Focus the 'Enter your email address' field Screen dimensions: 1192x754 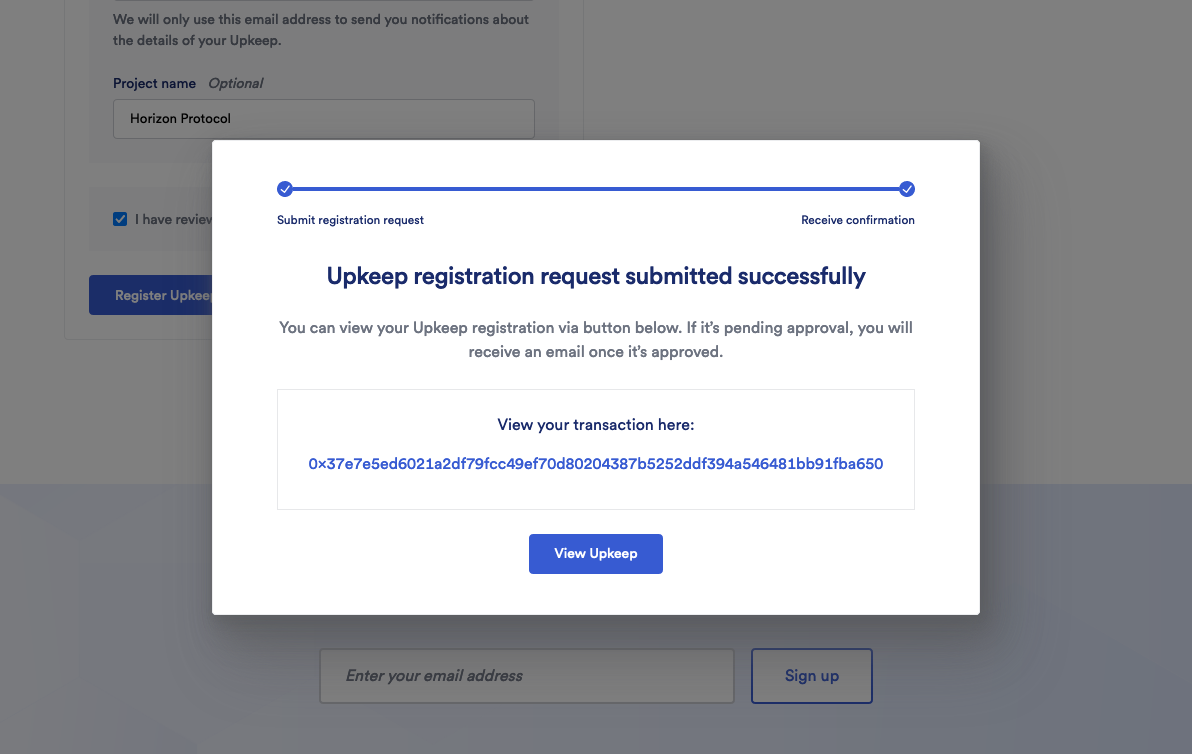tap(526, 676)
